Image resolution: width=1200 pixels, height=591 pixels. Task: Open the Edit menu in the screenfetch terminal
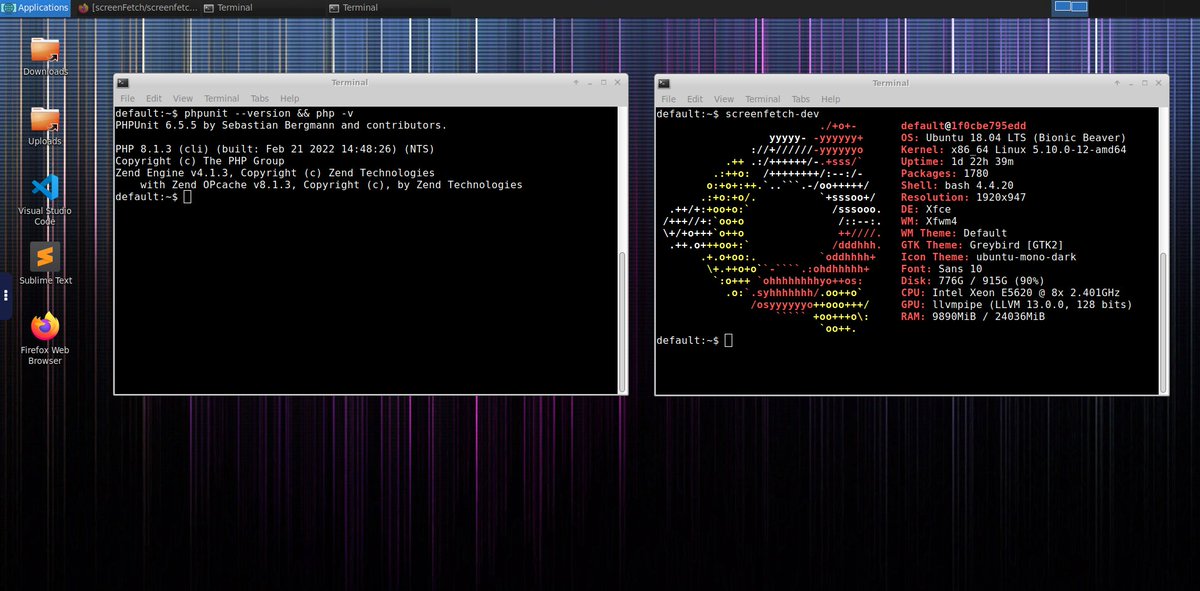tap(694, 99)
